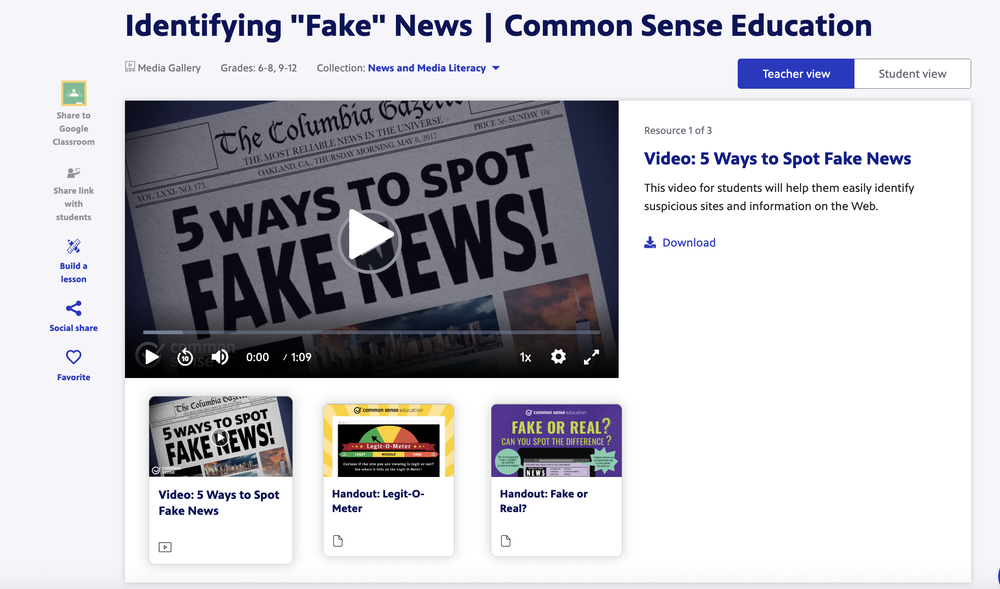Screen dimensions: 1000x589
Task: Open the Handout: Fake or Real? card
Action: click(x=556, y=480)
